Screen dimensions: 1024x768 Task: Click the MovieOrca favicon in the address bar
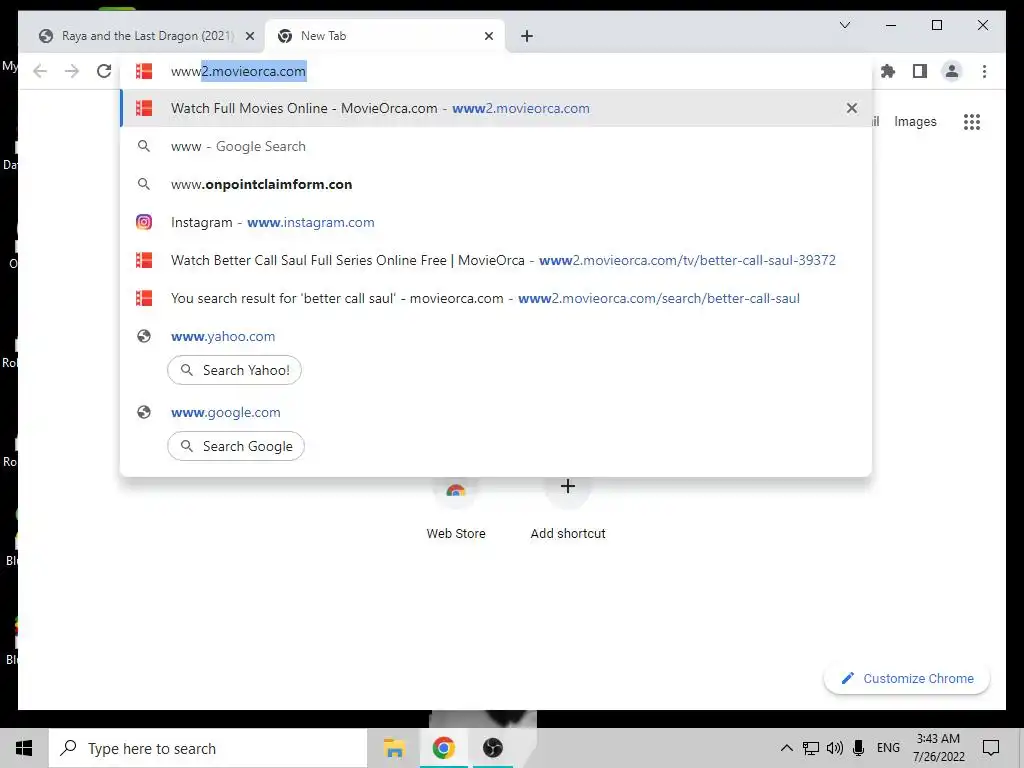coord(144,71)
